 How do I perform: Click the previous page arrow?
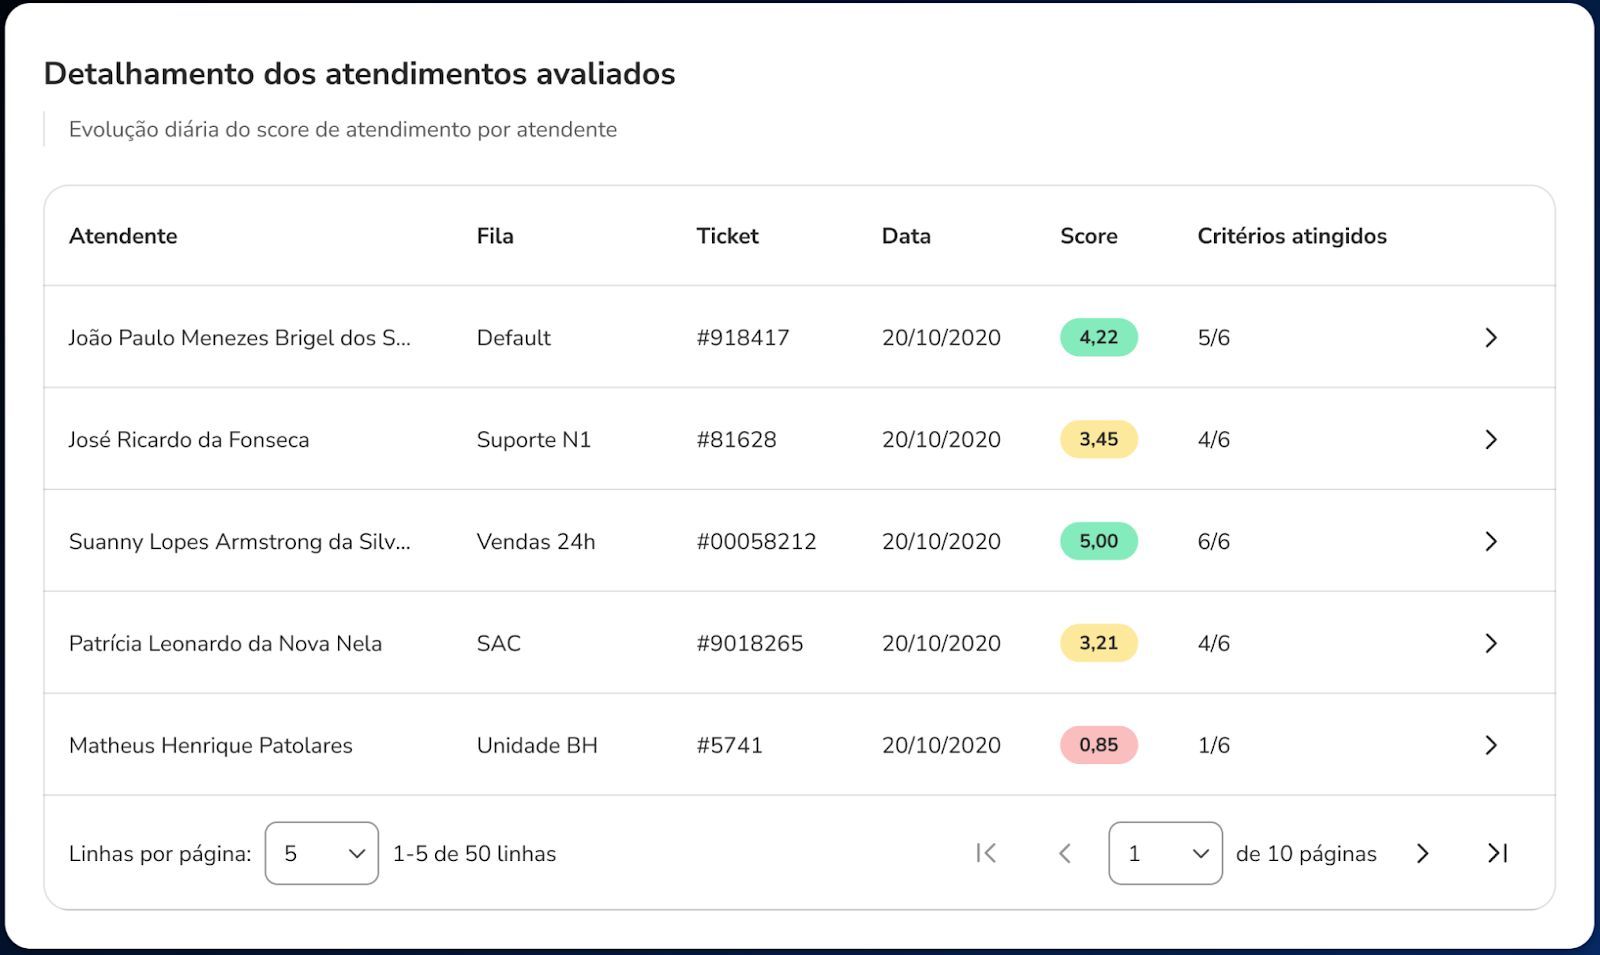pyautogui.click(x=1065, y=853)
